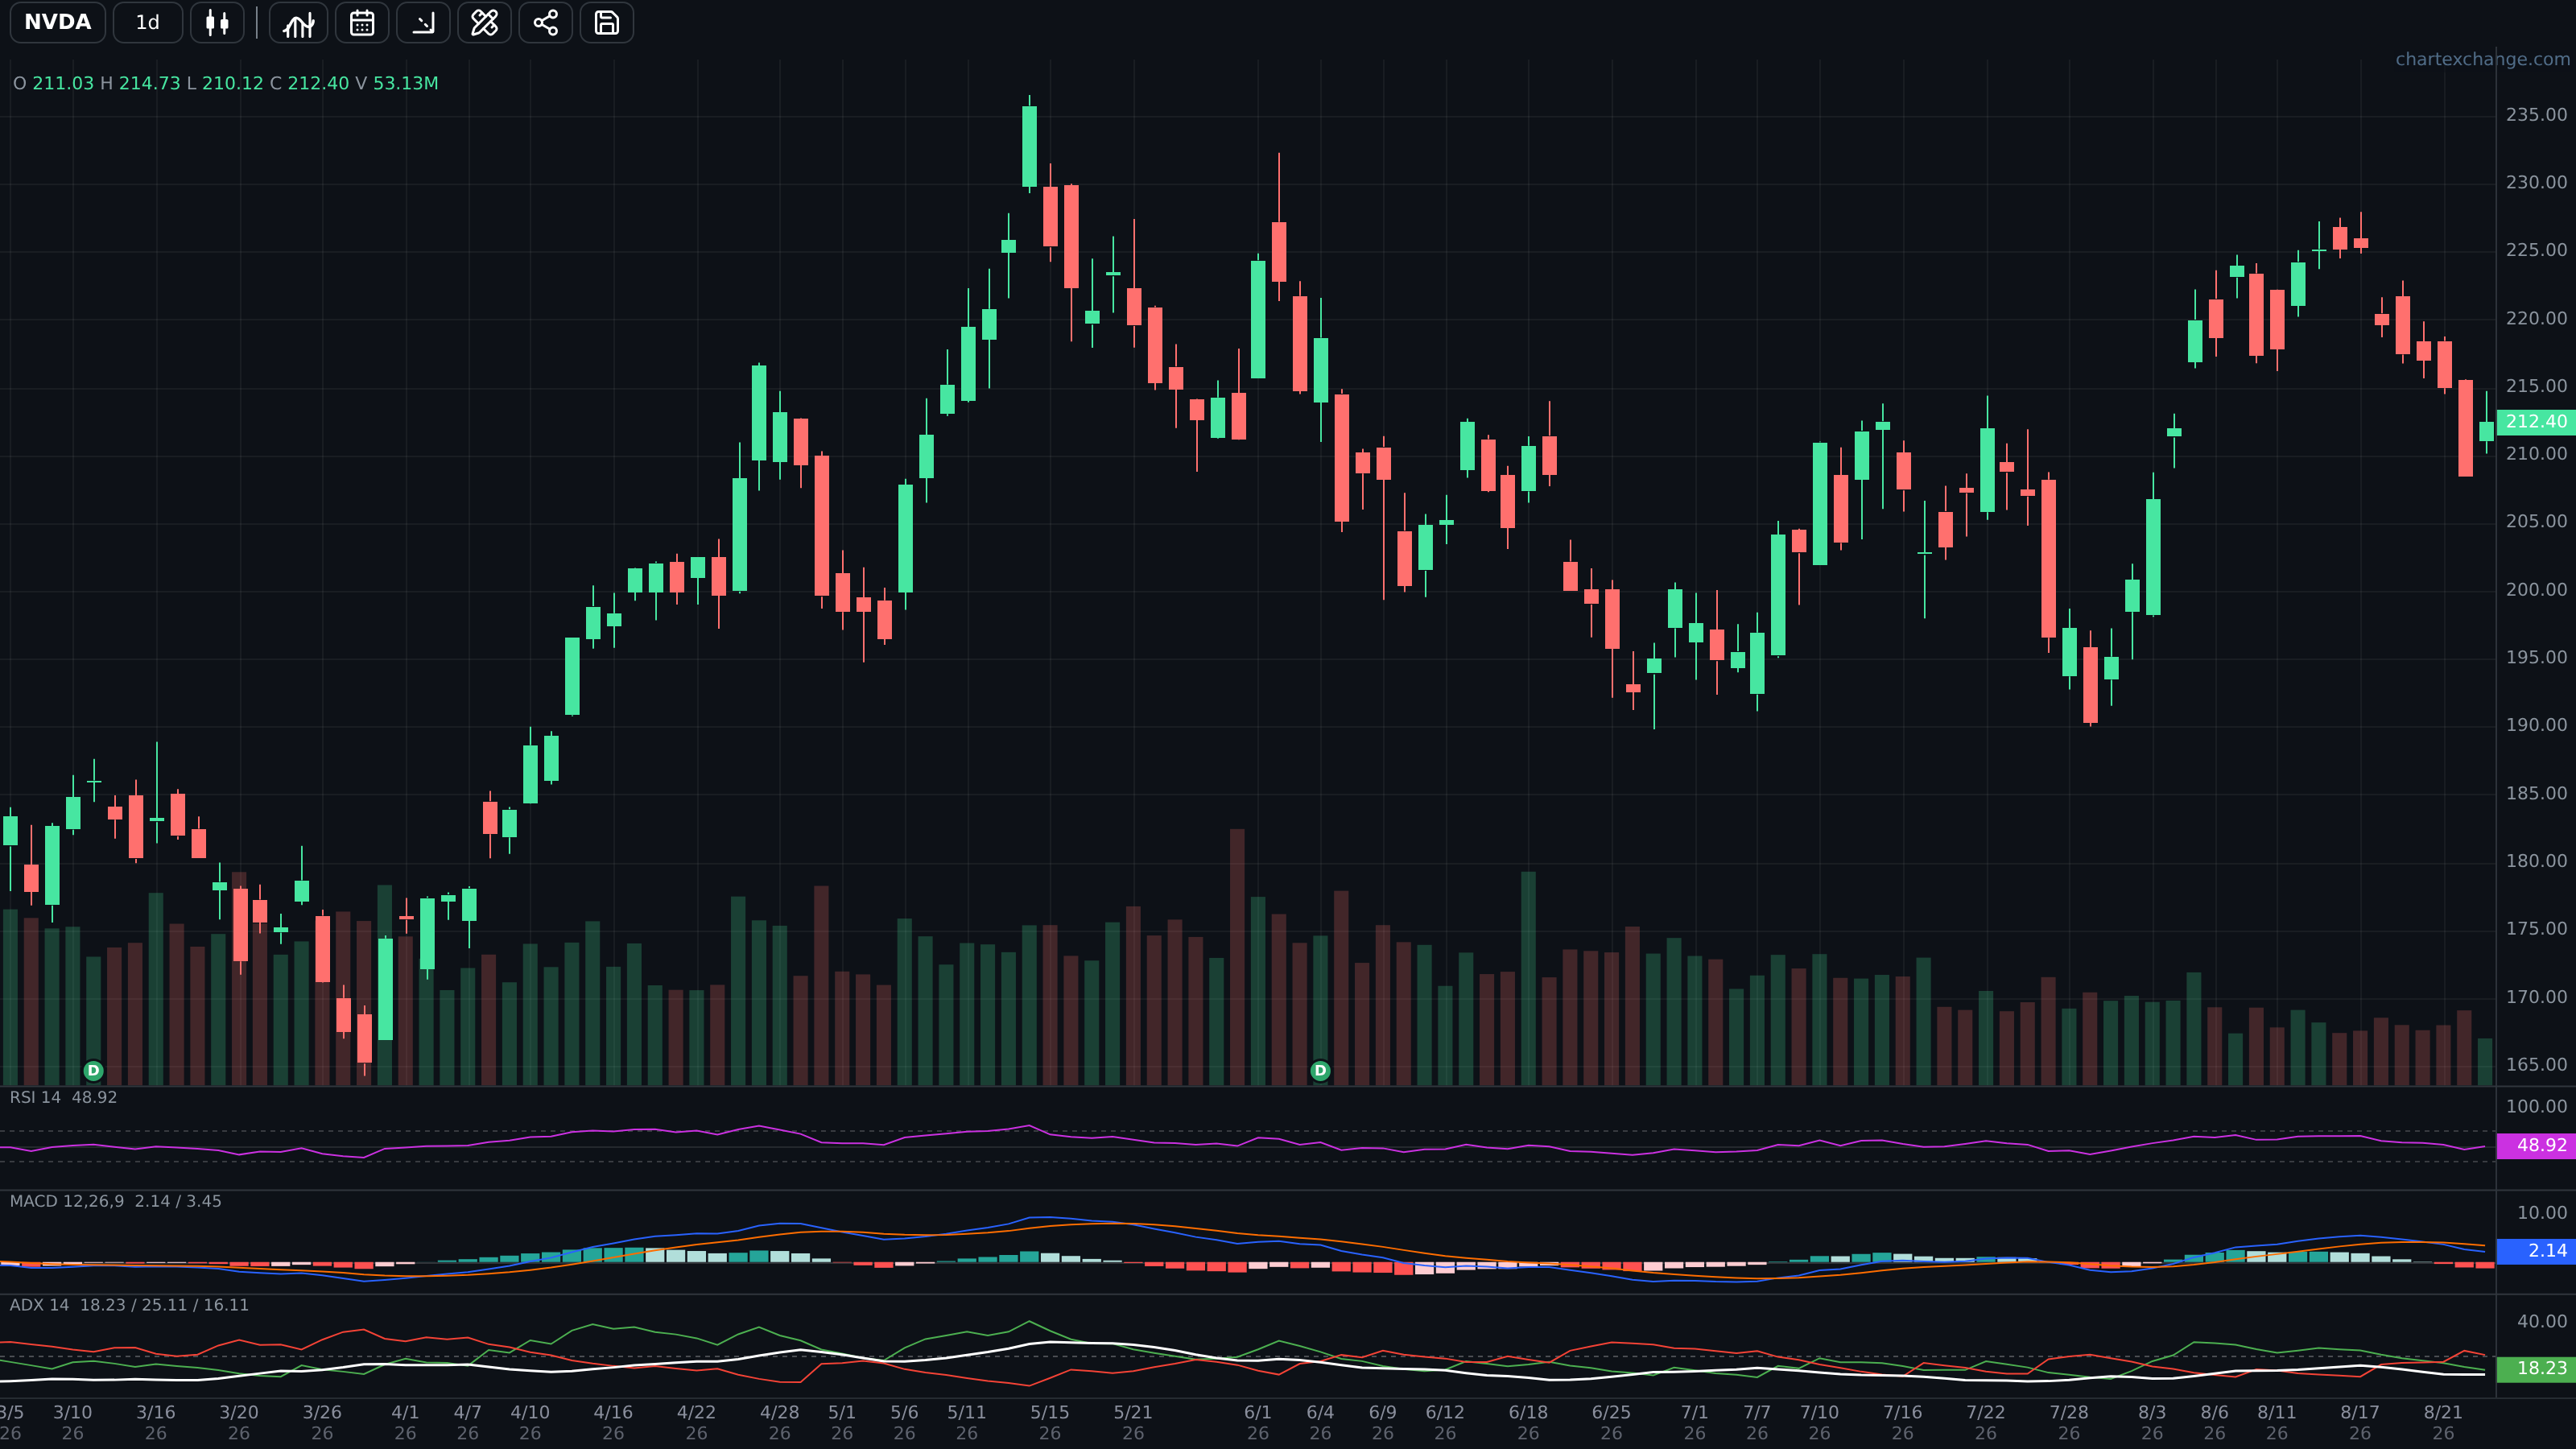2576x1449 pixels.
Task: Save the chart with floppy icon
Action: (x=606, y=22)
